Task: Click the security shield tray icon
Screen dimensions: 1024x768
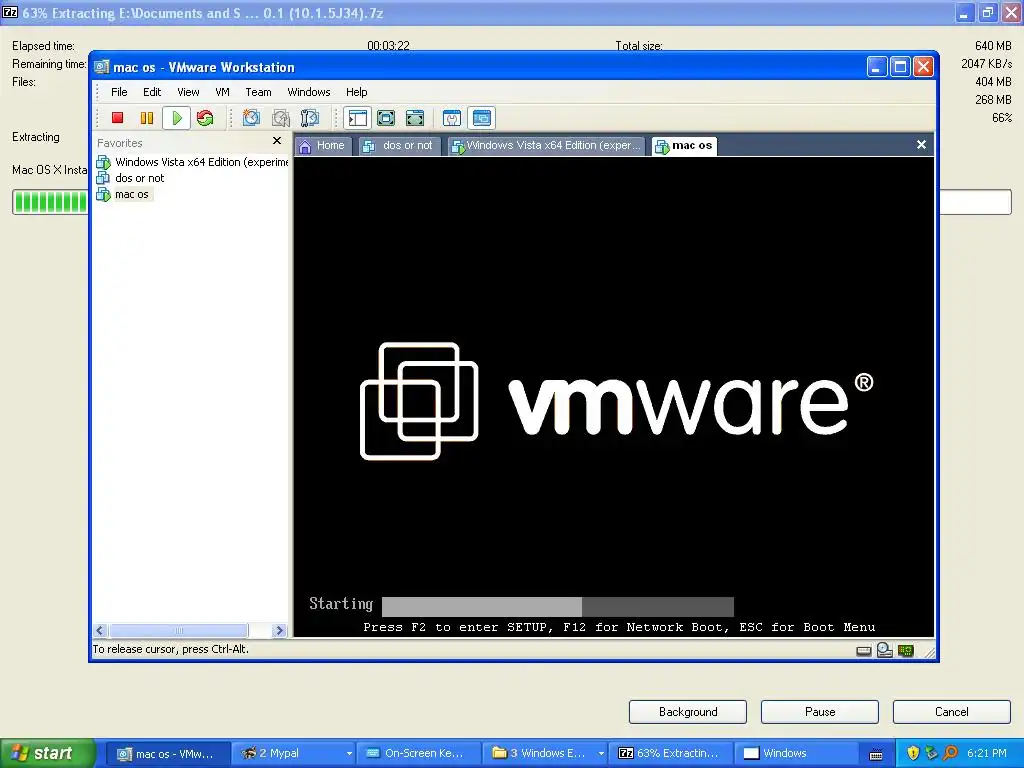Action: (x=913, y=754)
